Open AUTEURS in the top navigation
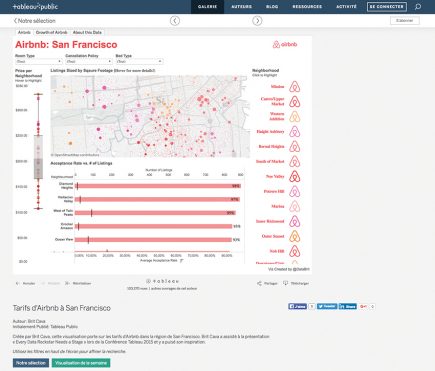435x371 pixels. point(242,7)
